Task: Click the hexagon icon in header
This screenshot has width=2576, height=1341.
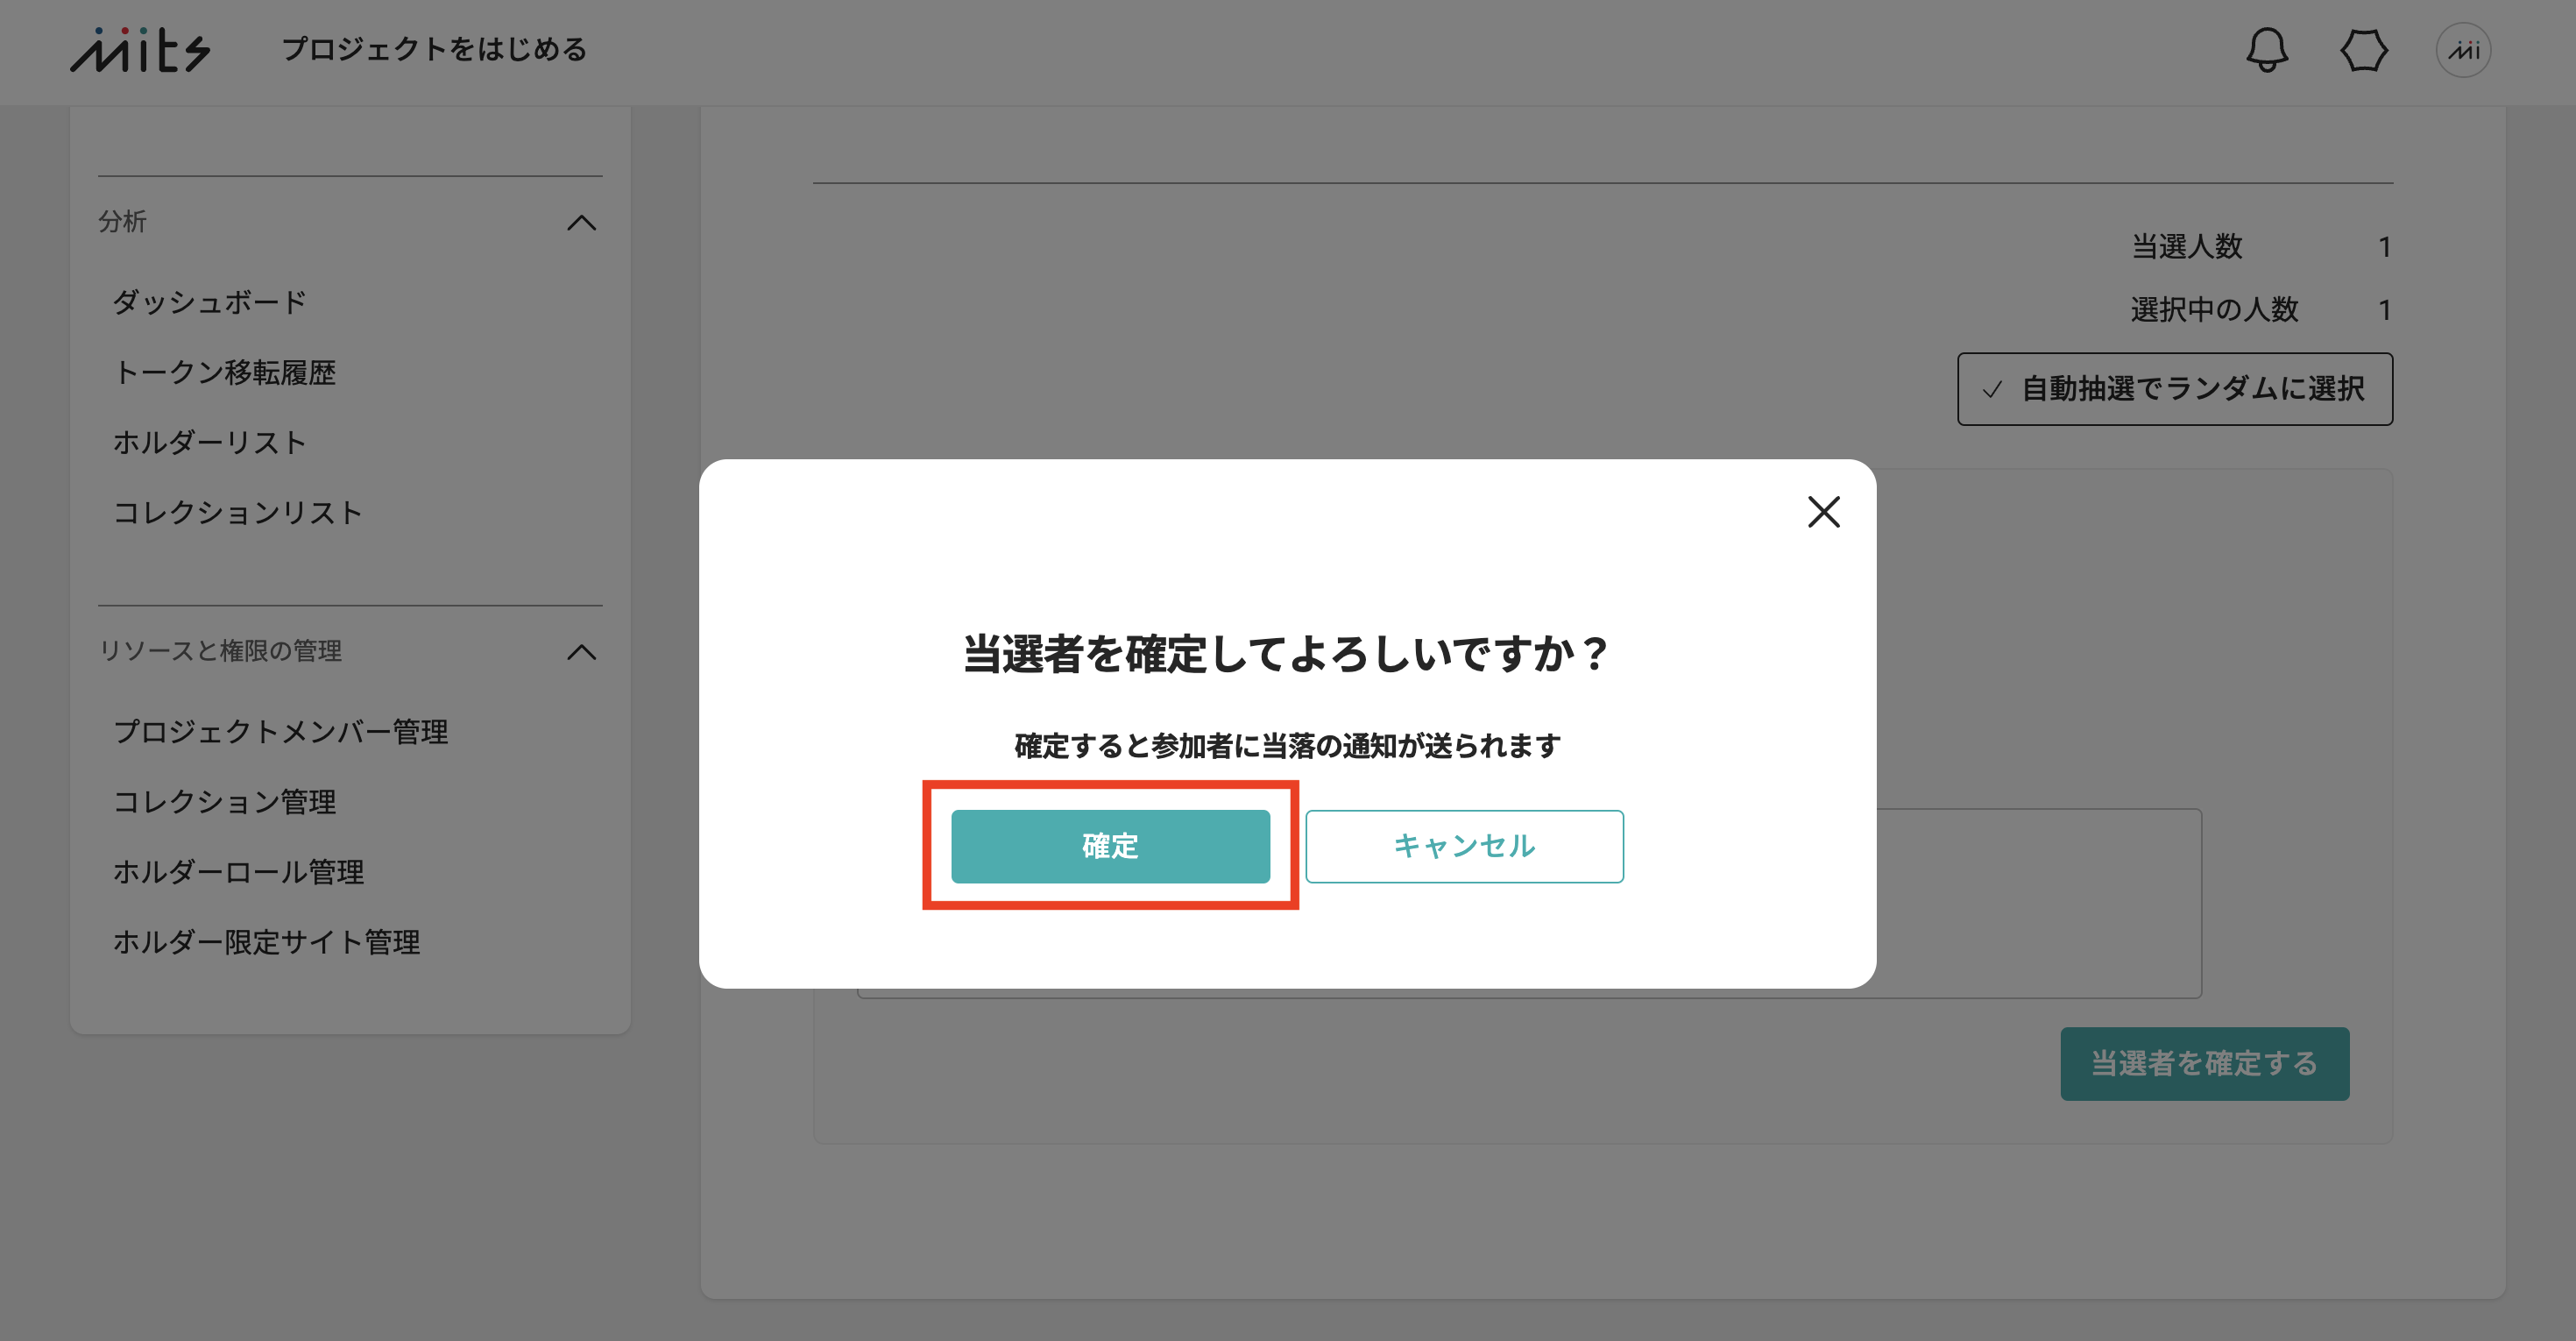Action: coord(2364,50)
